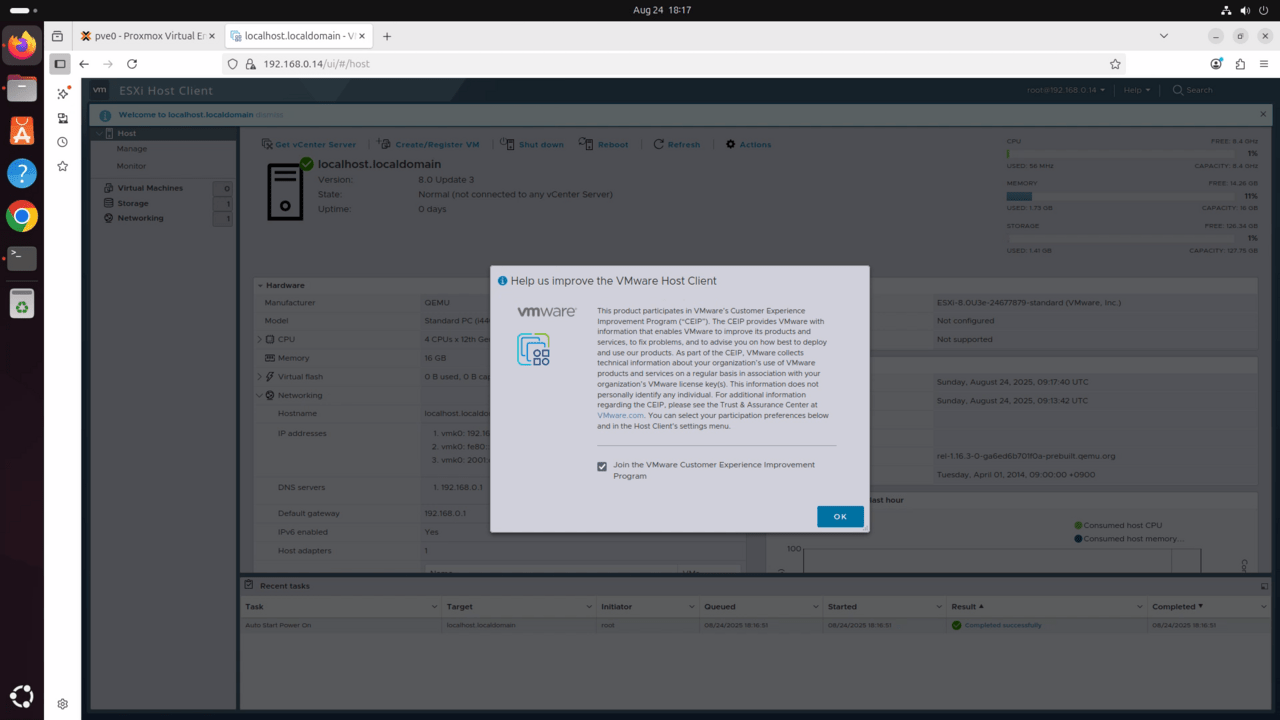This screenshot has width=1280, height=720.
Task: Maximize the Recent tasks panel
Action: click(x=1264, y=585)
